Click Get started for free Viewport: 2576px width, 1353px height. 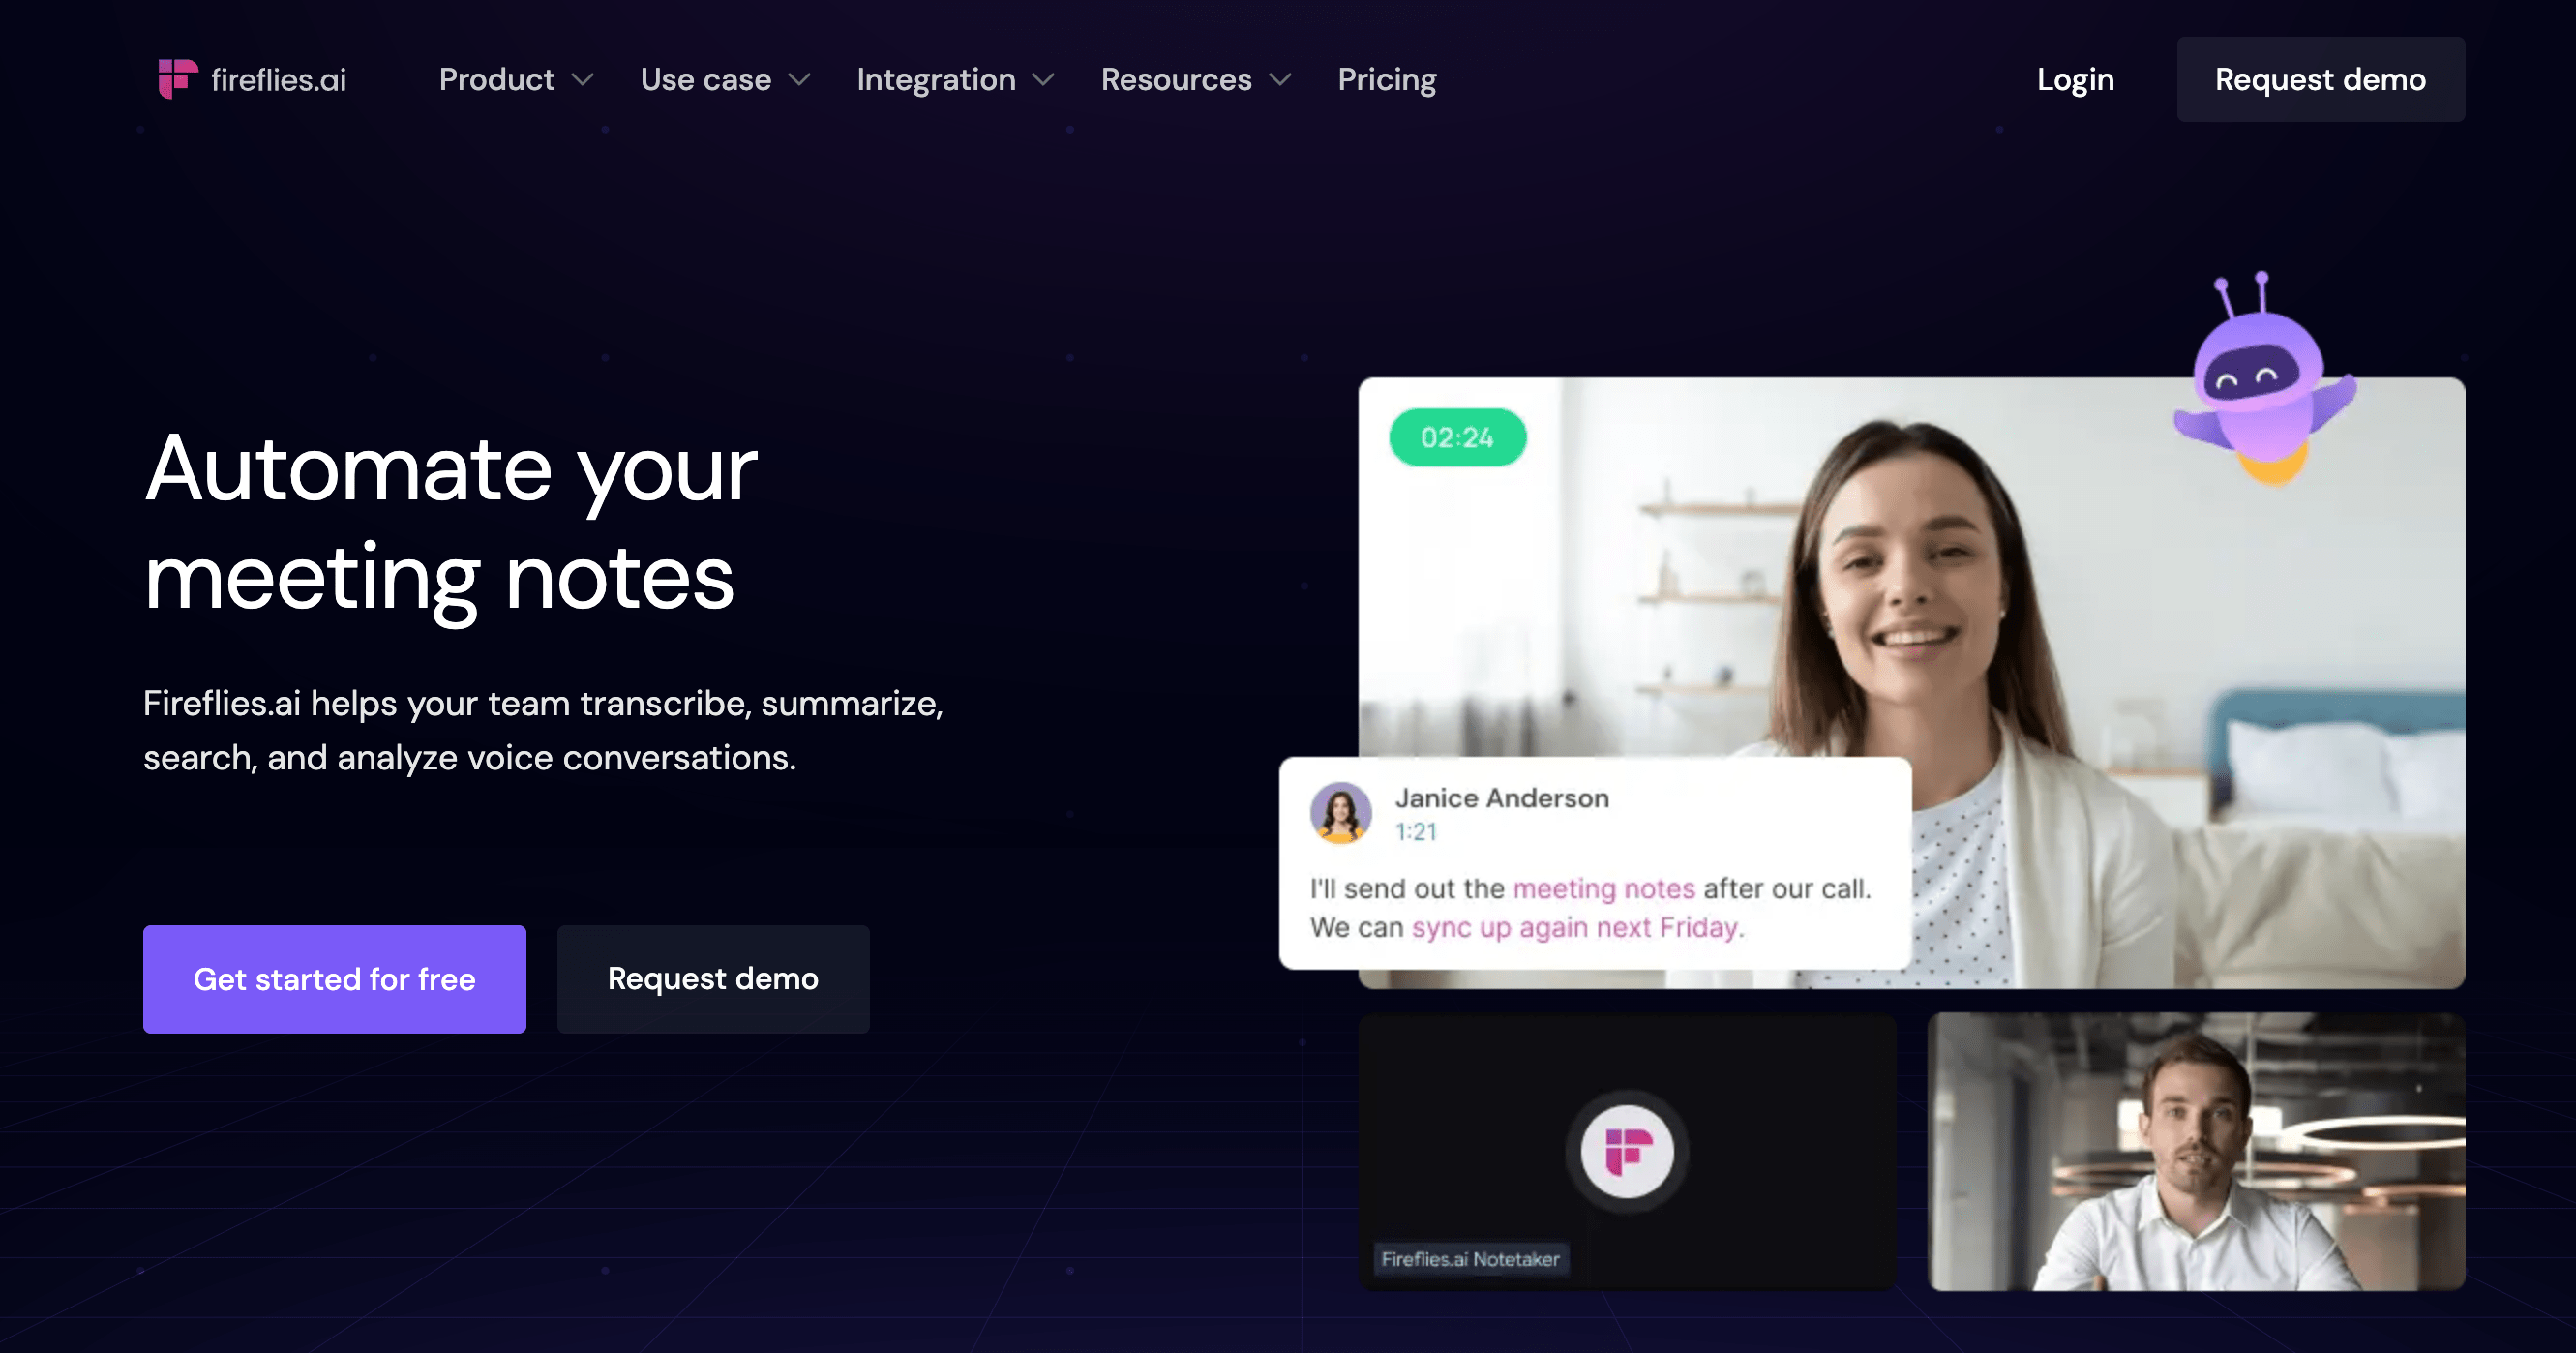click(334, 979)
